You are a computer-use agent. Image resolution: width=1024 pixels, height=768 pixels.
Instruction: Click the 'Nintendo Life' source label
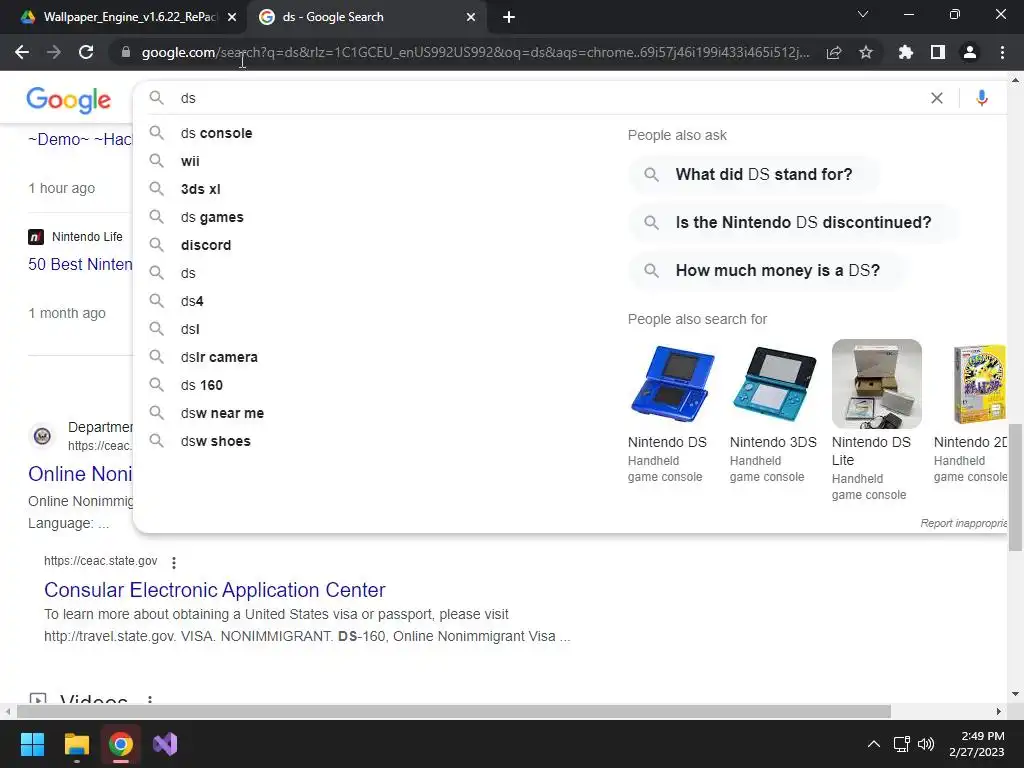(87, 237)
